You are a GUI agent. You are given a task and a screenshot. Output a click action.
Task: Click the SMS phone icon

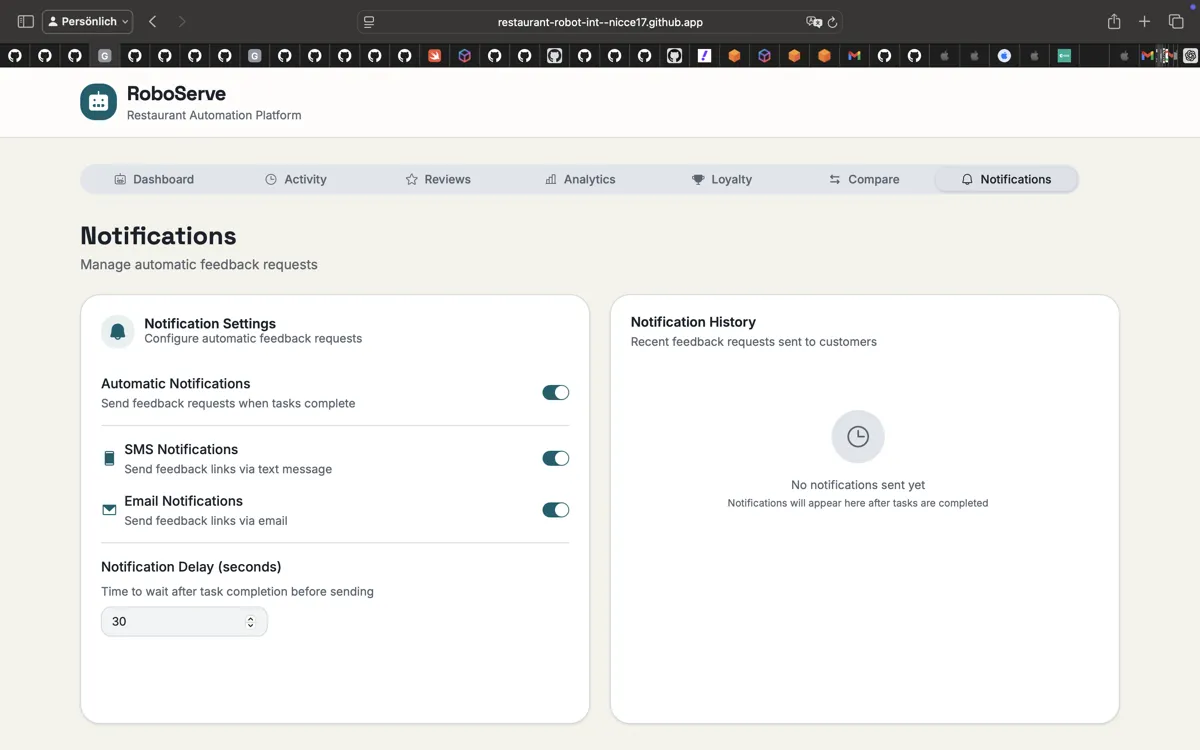(109, 459)
